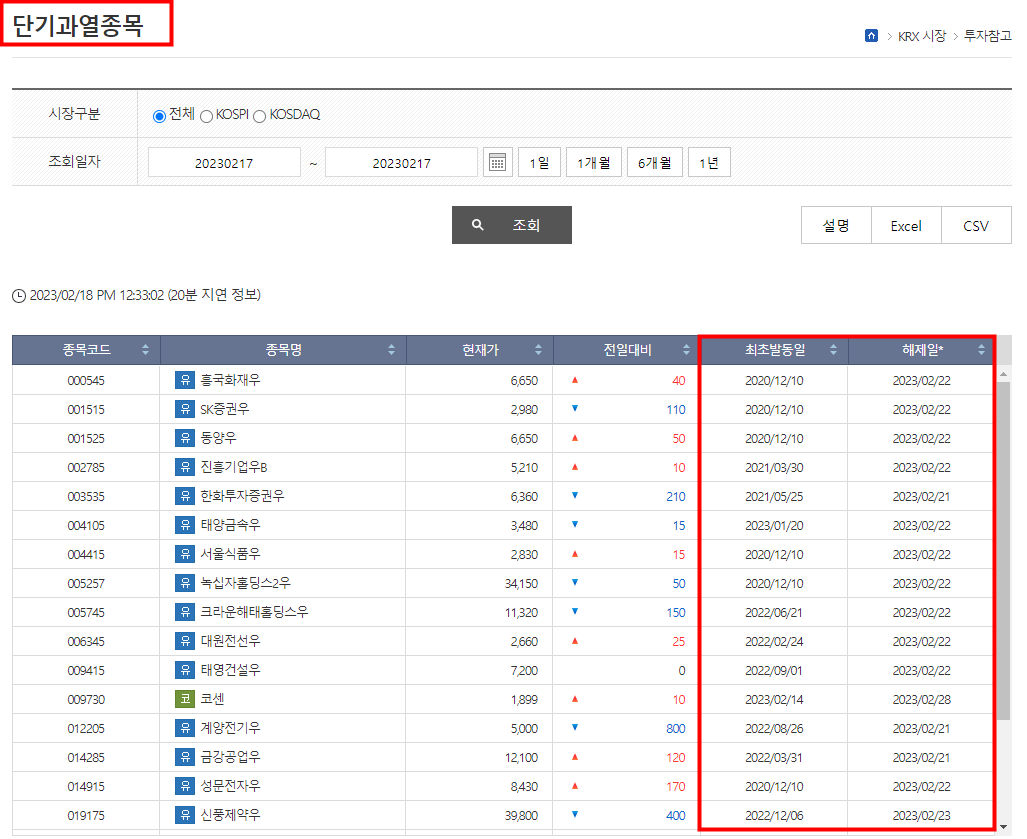Open the 설명 description panel
This screenshot has height=839, width=1027.
(x=835, y=226)
